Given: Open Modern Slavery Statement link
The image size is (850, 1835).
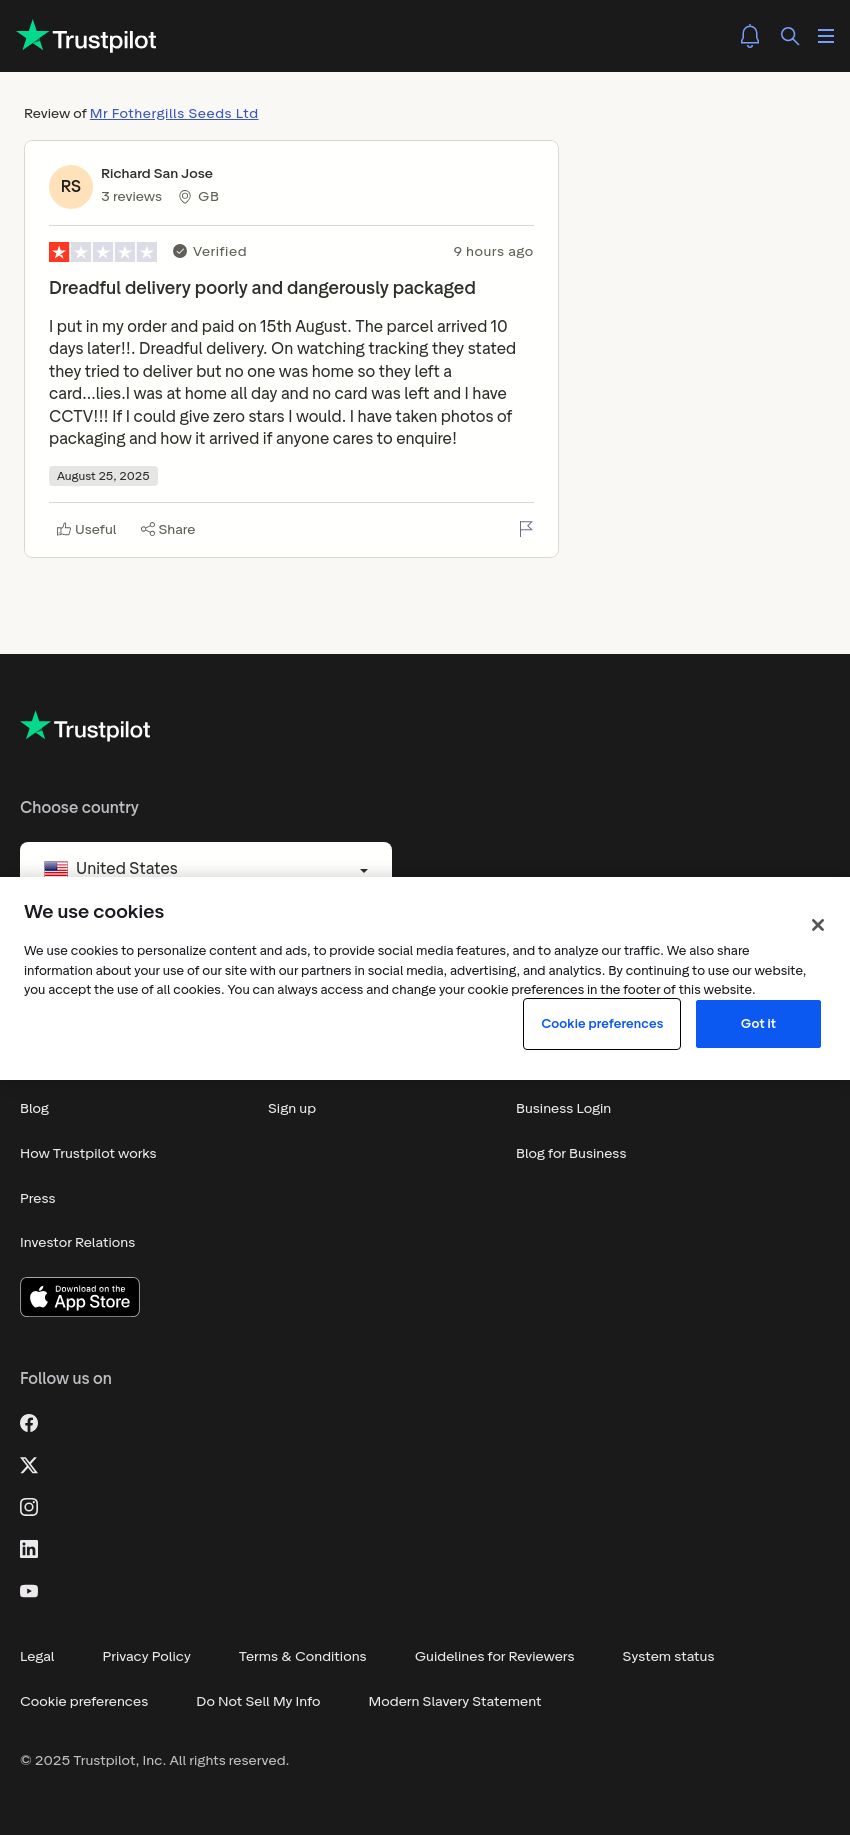Looking at the screenshot, I should [x=455, y=1701].
